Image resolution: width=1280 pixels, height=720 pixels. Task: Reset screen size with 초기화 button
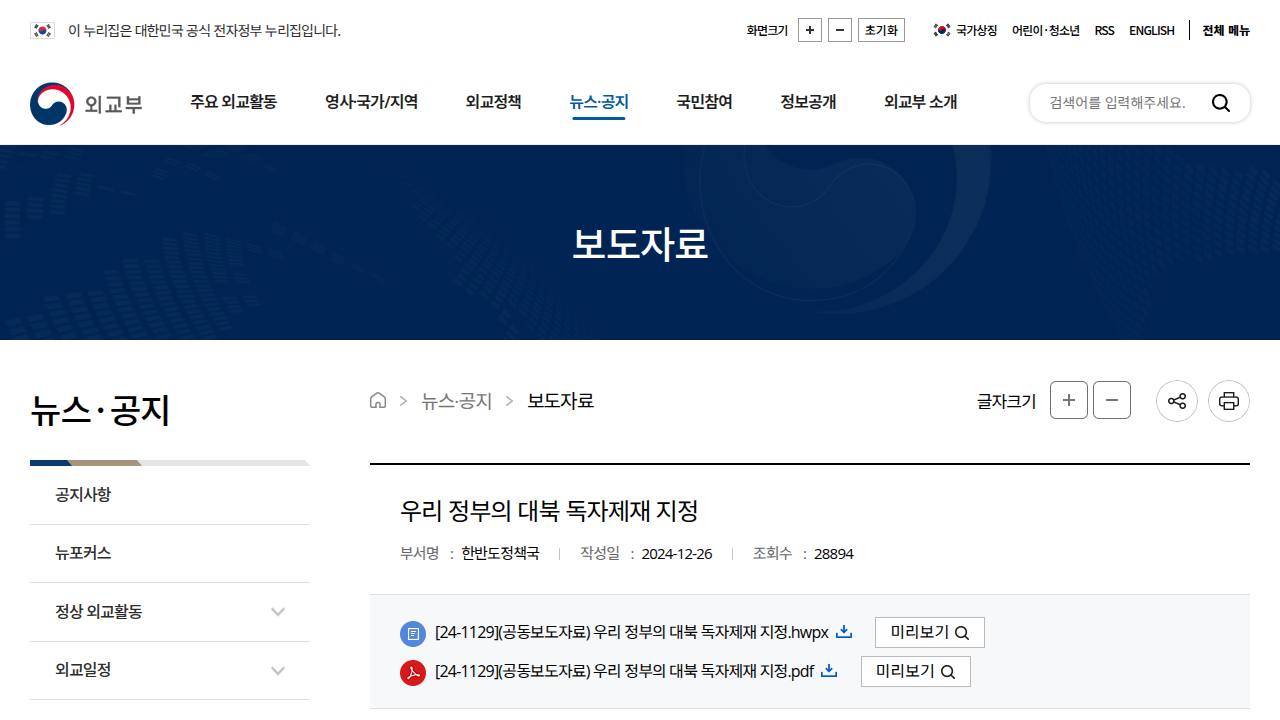pyautogui.click(x=881, y=30)
